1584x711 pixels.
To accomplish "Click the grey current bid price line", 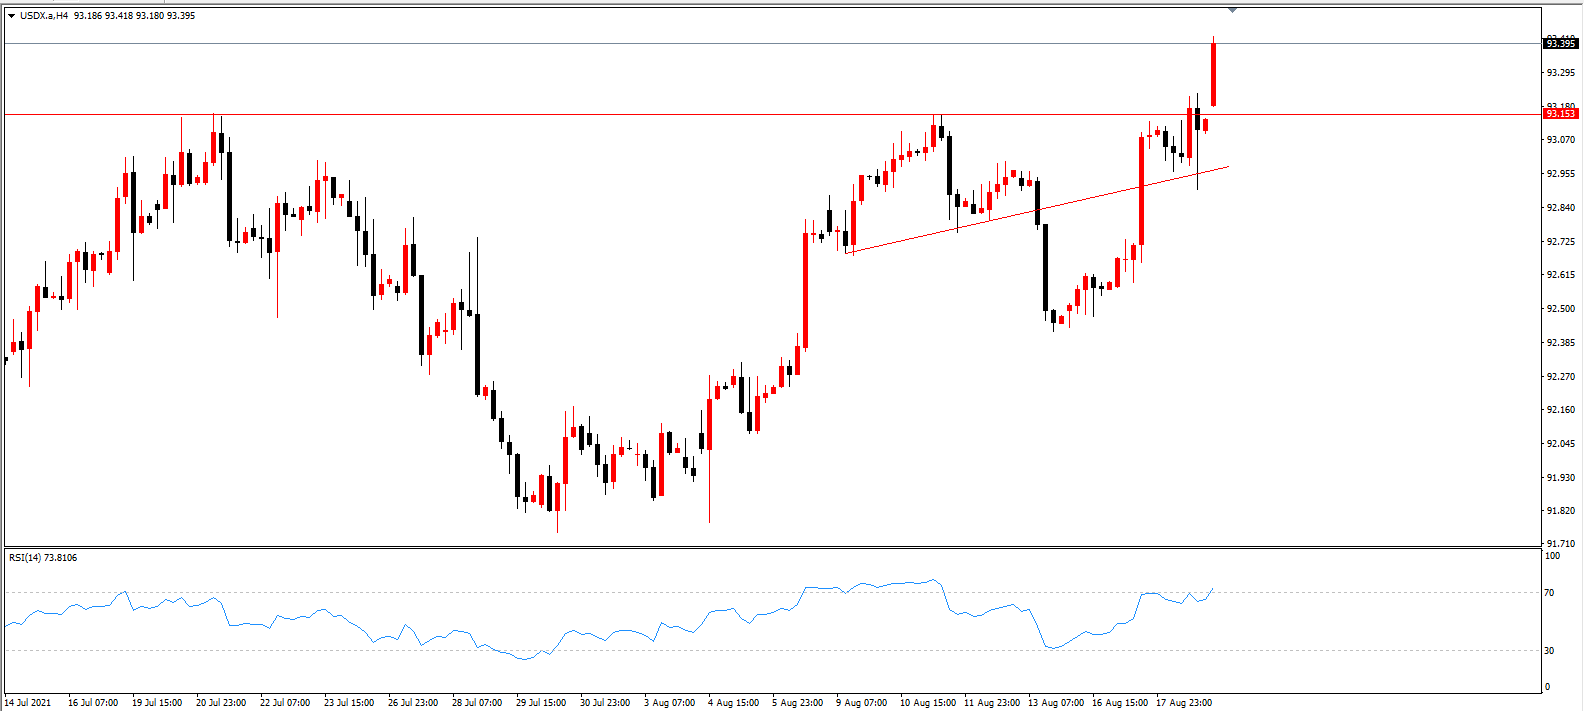I will click(x=772, y=43).
